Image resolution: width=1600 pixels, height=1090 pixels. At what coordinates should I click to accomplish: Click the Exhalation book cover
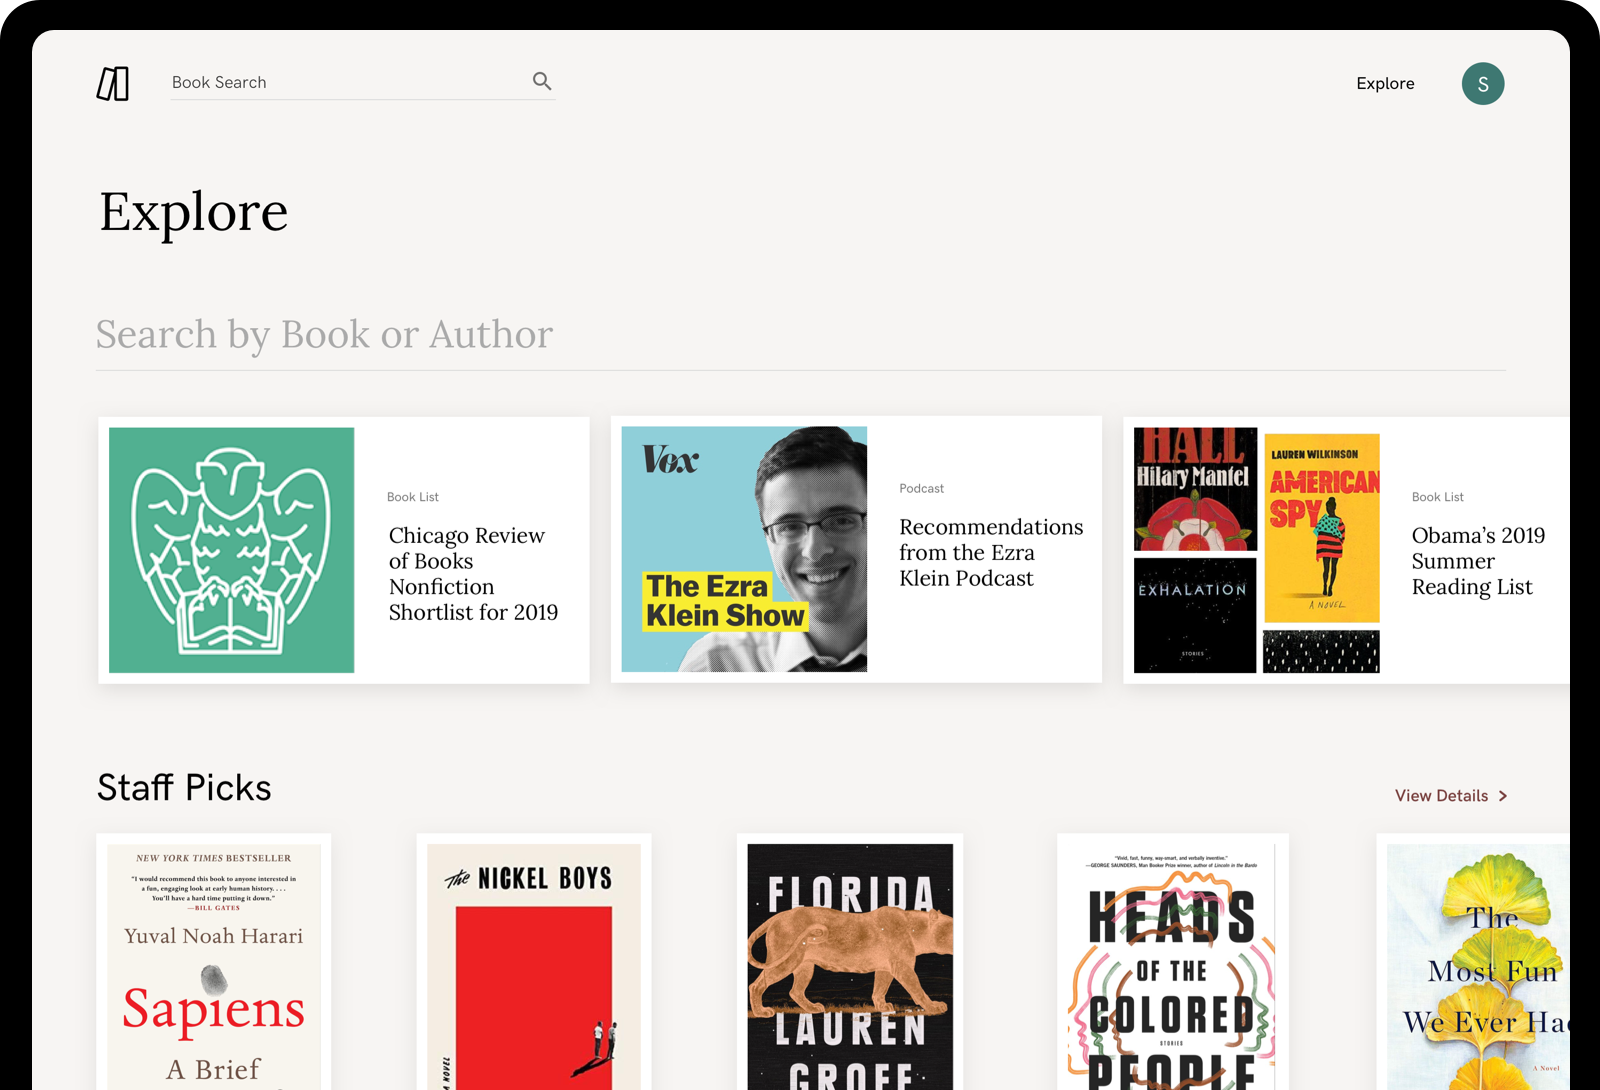[1195, 615]
